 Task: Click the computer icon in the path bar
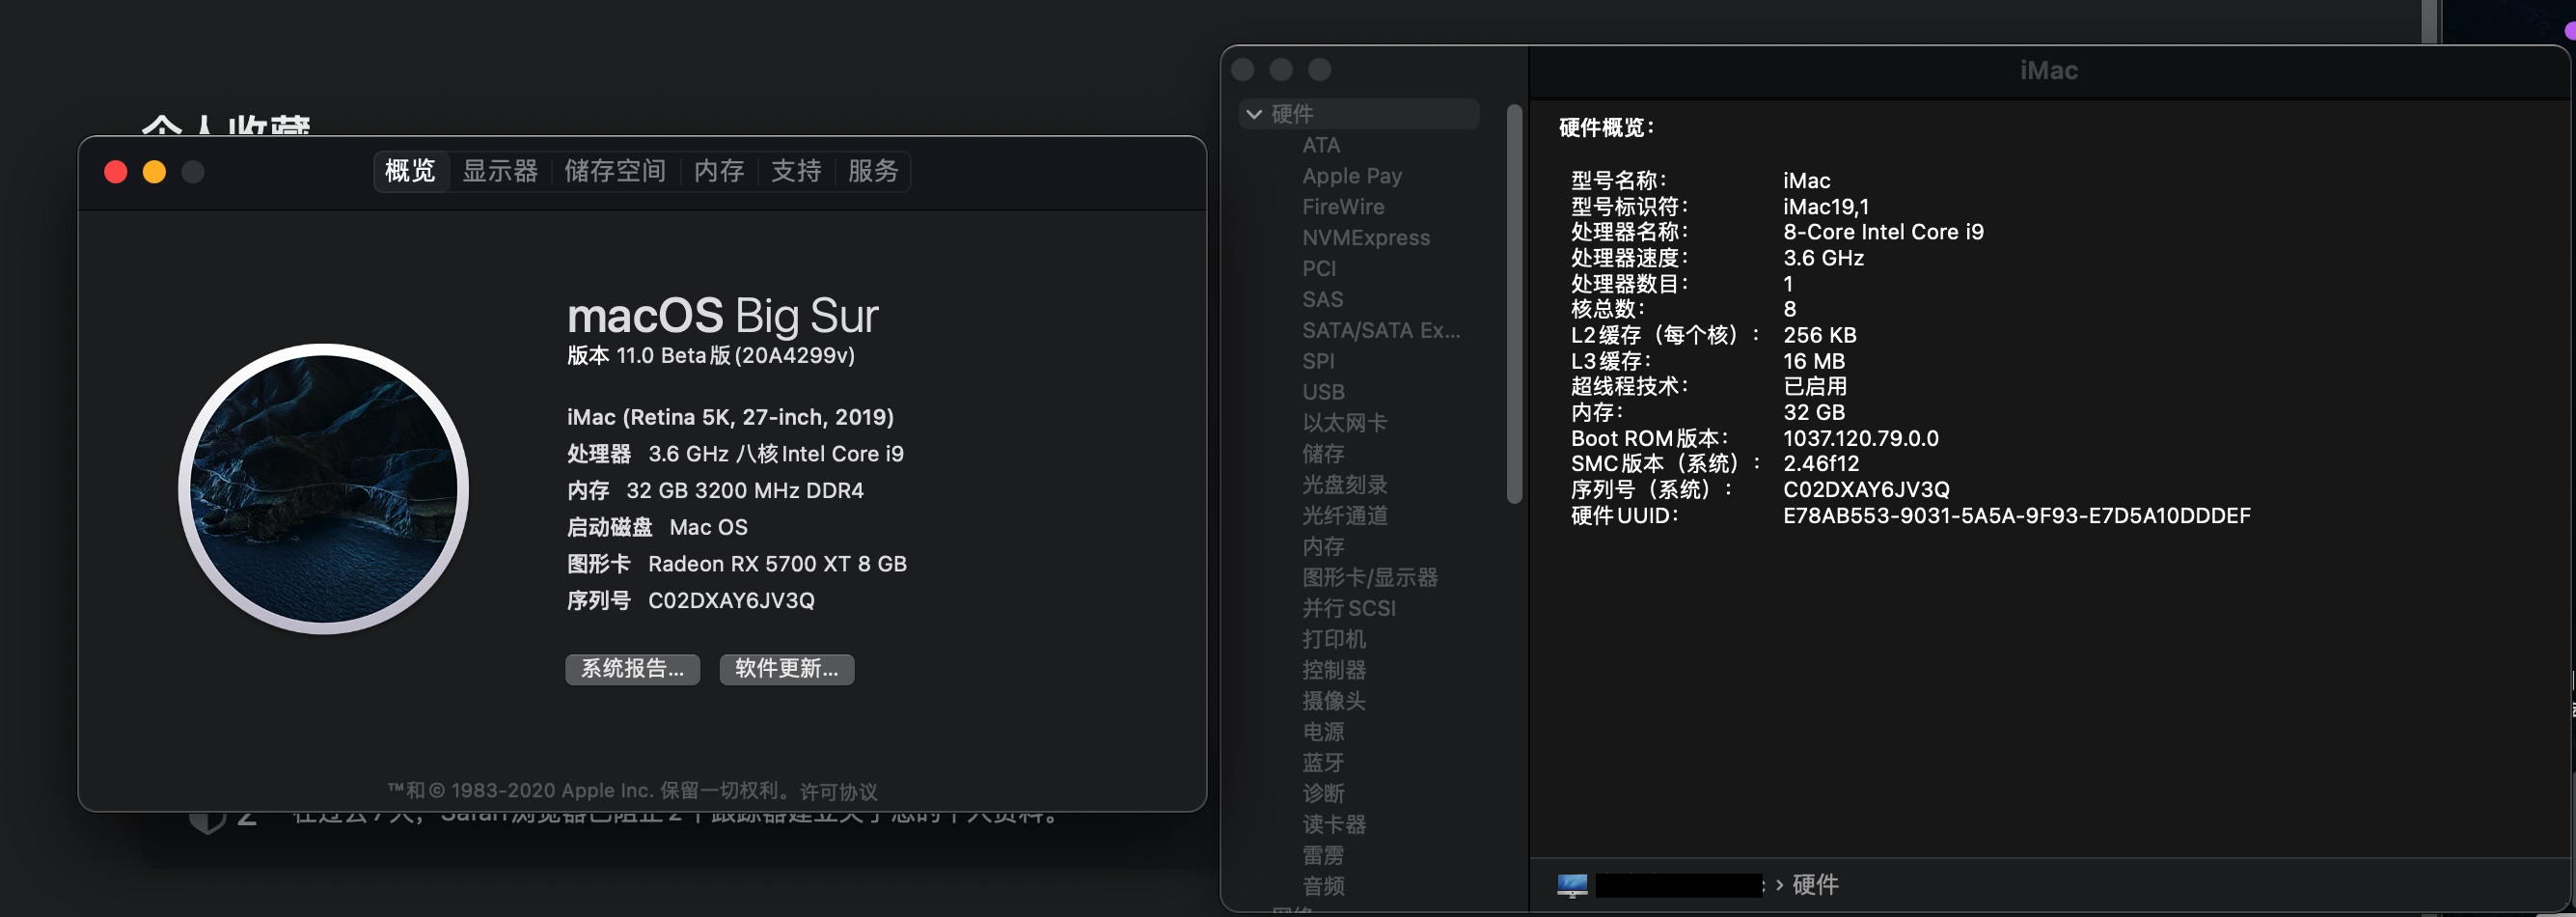(x=1572, y=885)
